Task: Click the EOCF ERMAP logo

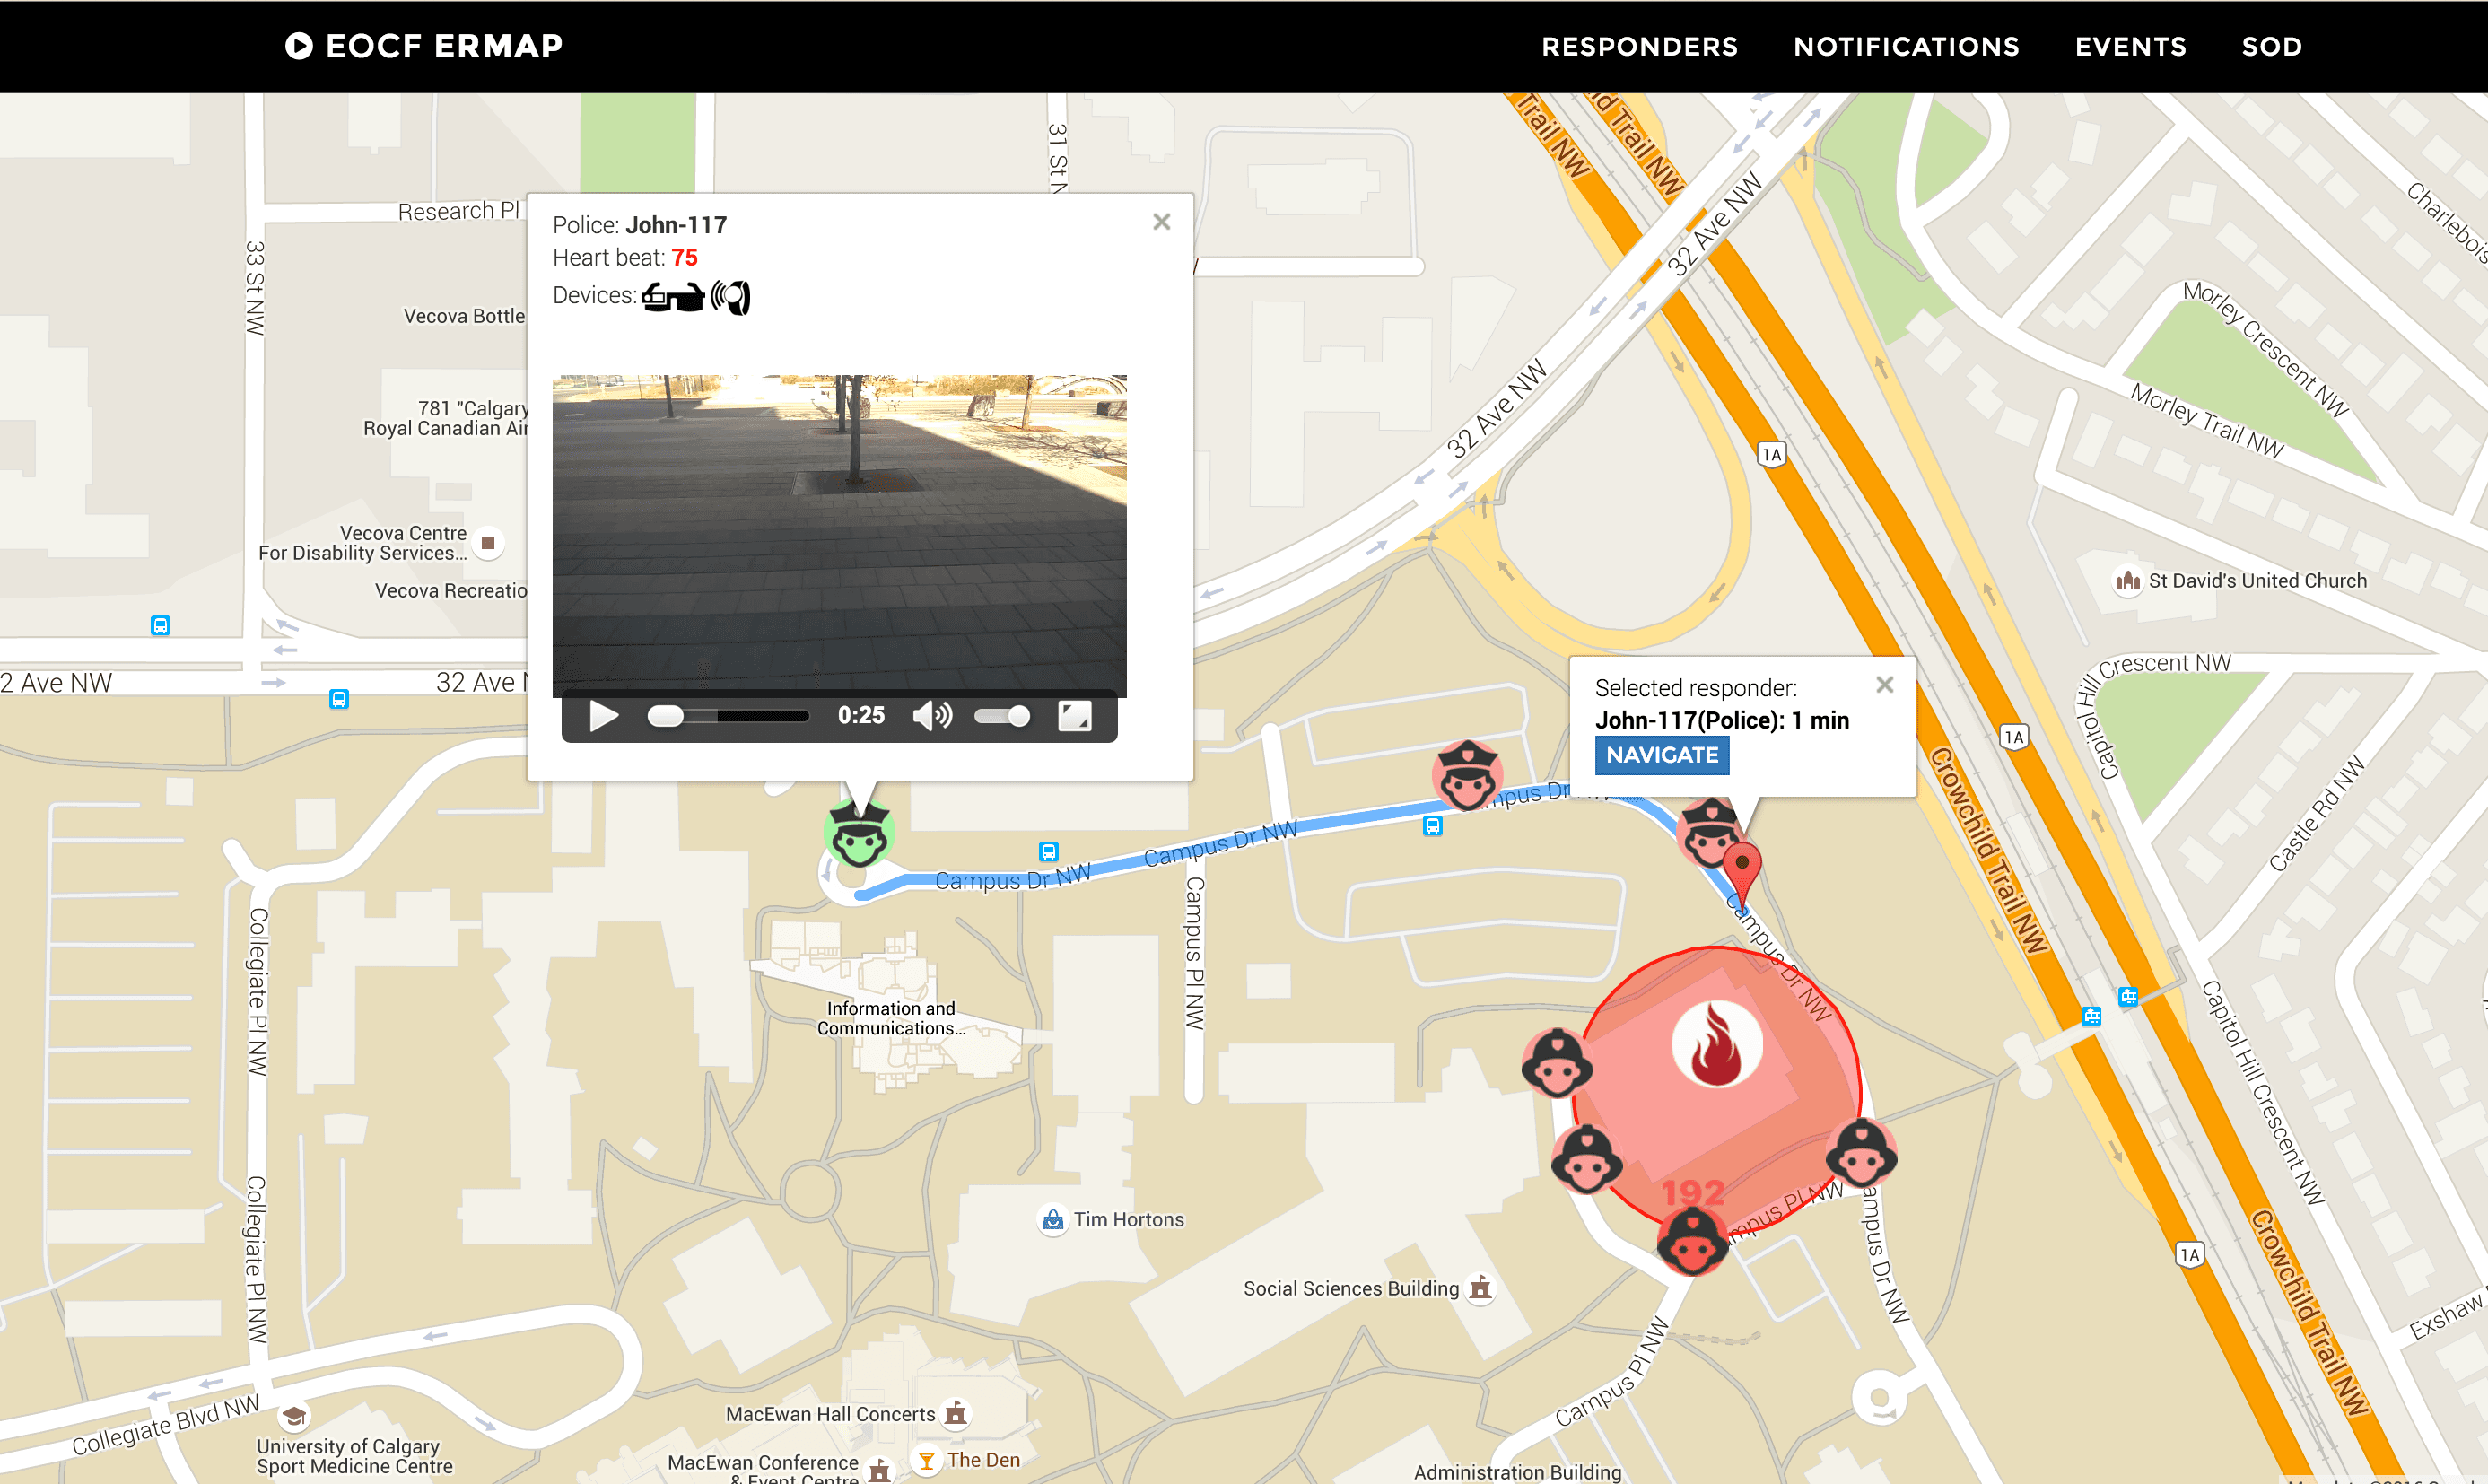Action: coord(424,46)
